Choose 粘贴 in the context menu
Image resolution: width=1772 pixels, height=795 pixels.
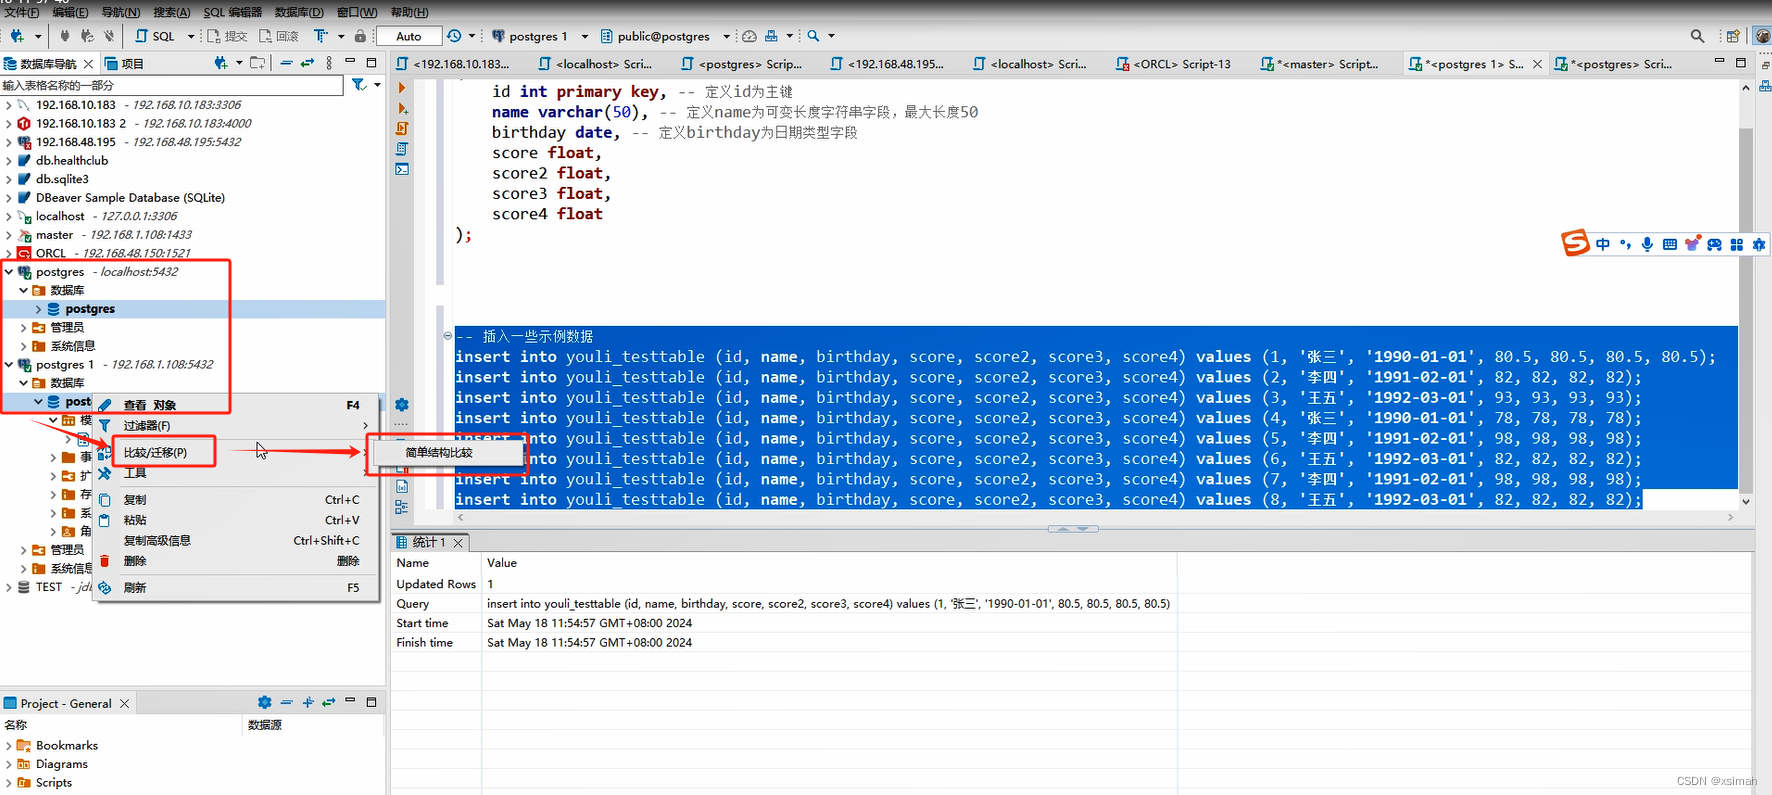236,520
